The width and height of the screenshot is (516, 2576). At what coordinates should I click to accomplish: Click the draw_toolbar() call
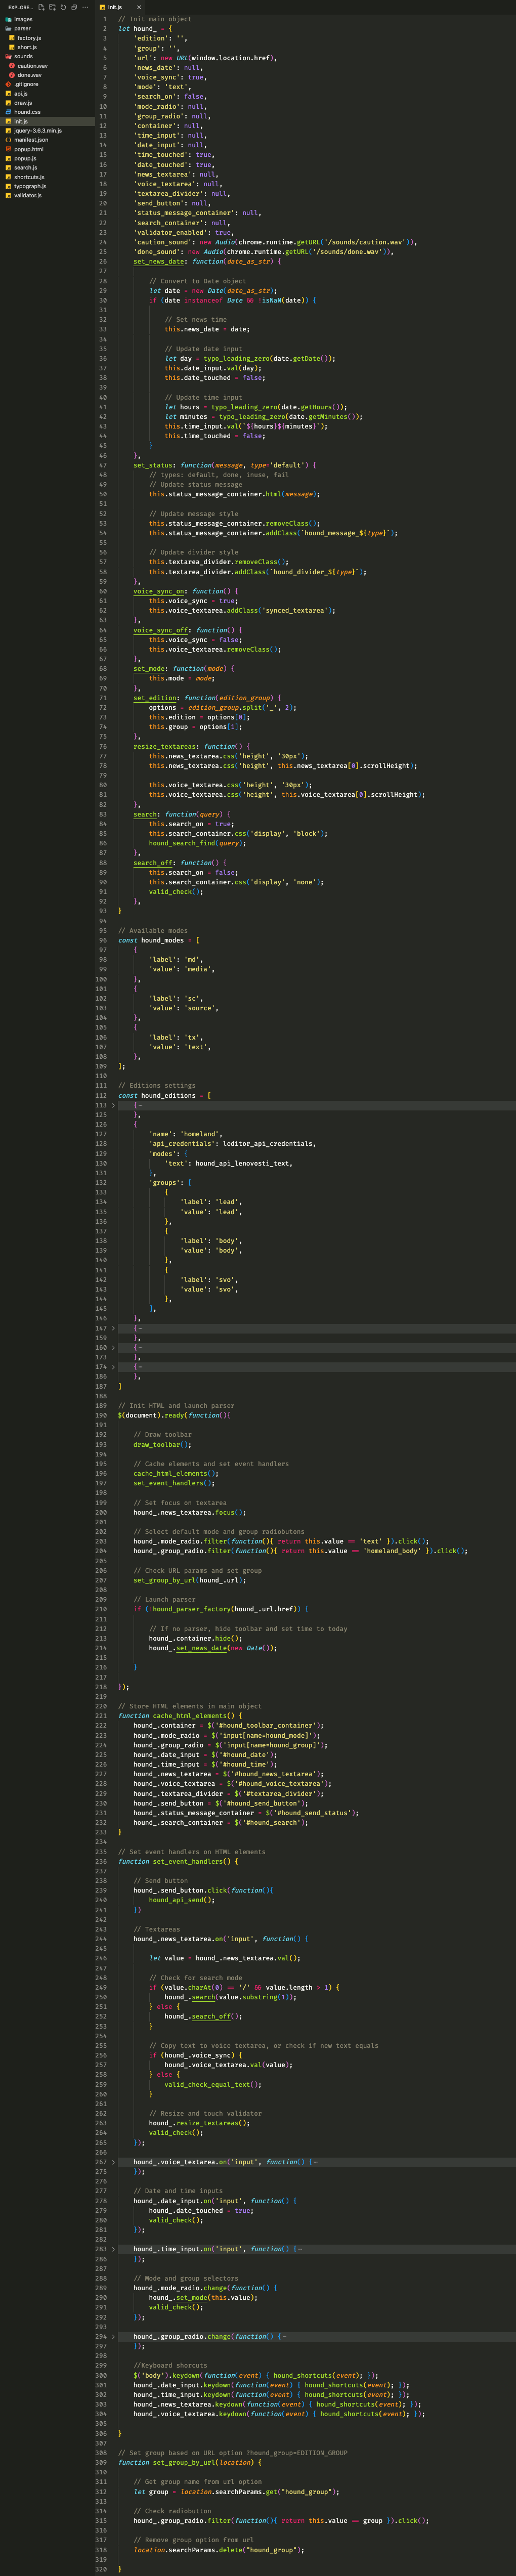(x=162, y=1444)
